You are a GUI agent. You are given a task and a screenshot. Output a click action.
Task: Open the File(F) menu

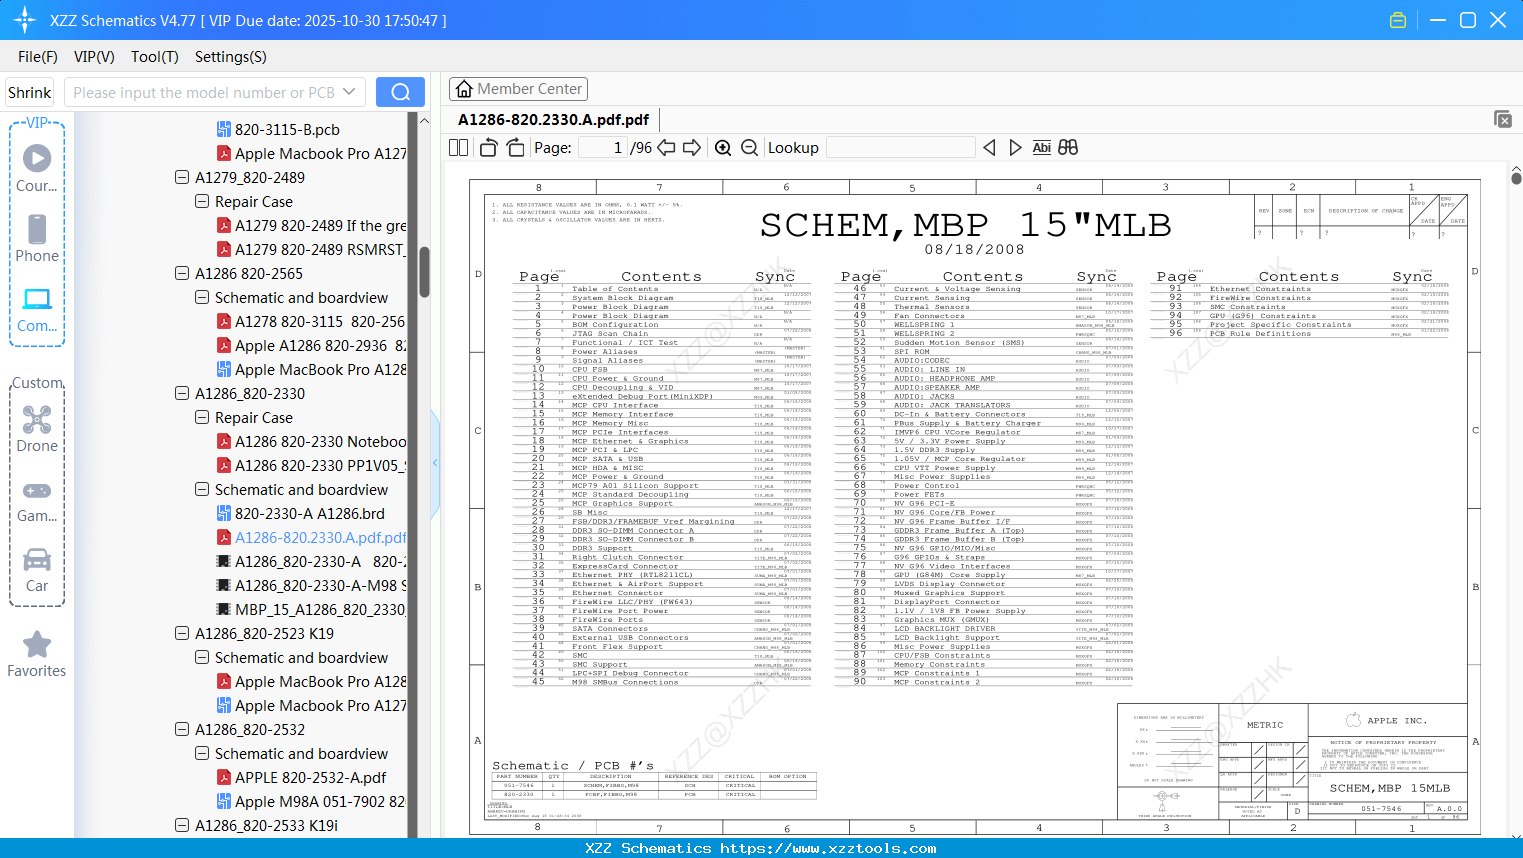[38, 57]
